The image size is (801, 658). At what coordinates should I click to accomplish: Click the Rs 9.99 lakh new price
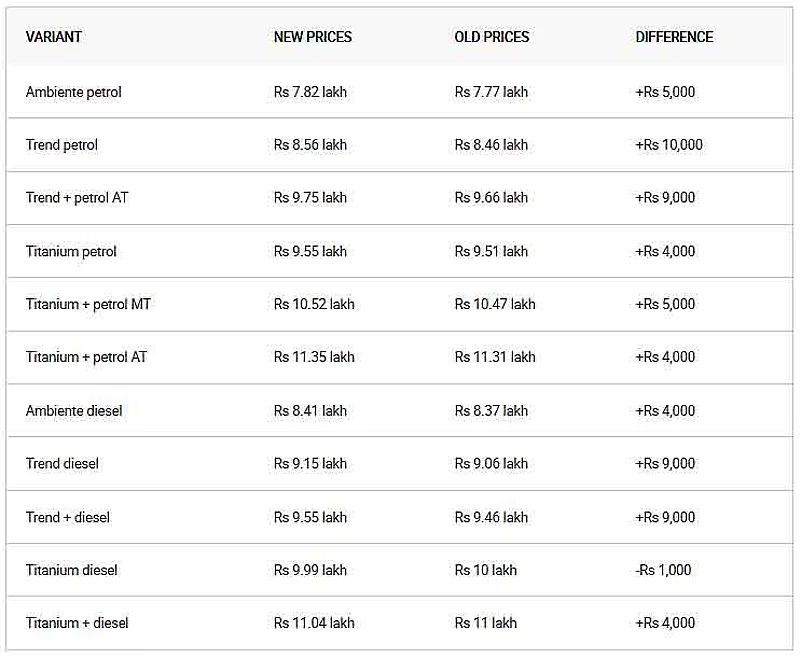click(x=310, y=570)
